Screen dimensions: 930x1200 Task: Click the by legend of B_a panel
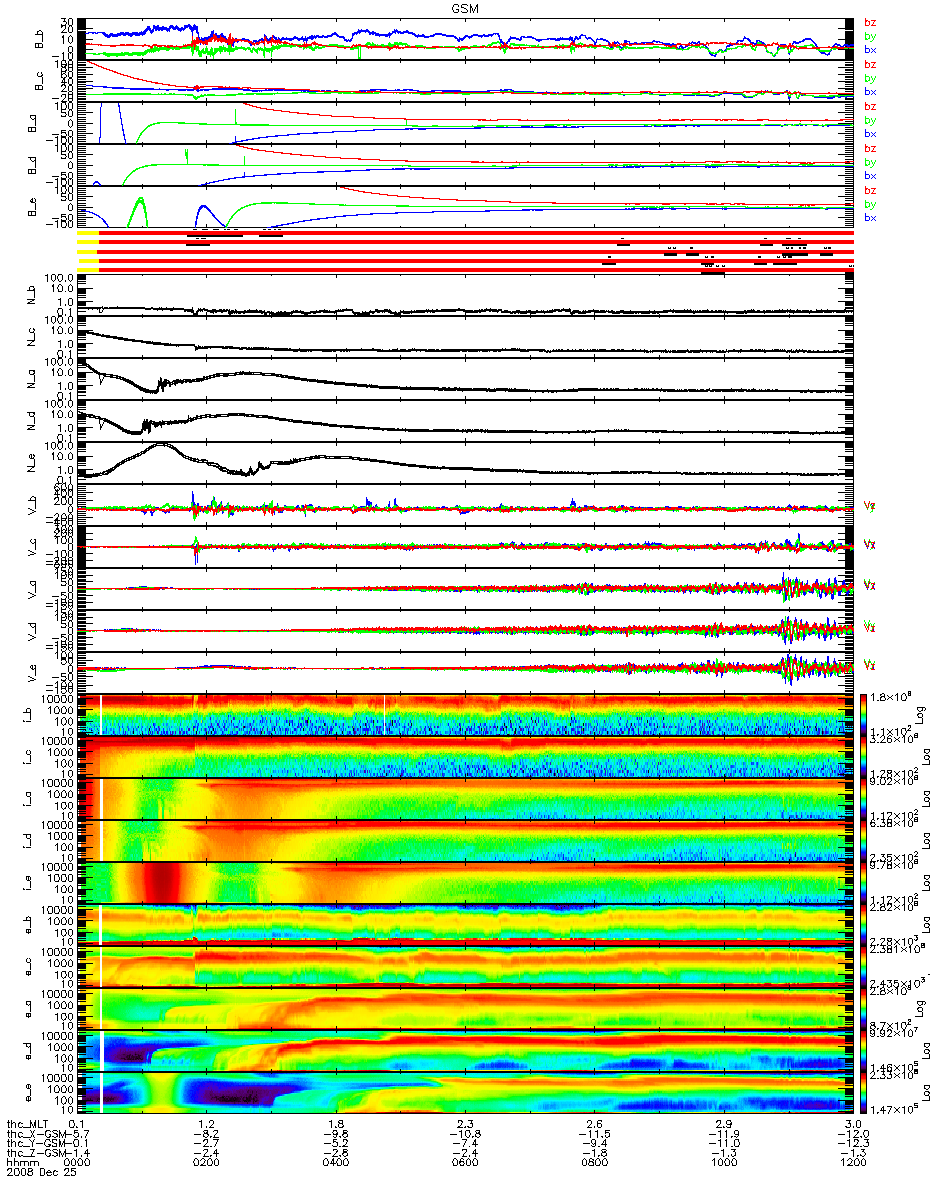pos(870,120)
